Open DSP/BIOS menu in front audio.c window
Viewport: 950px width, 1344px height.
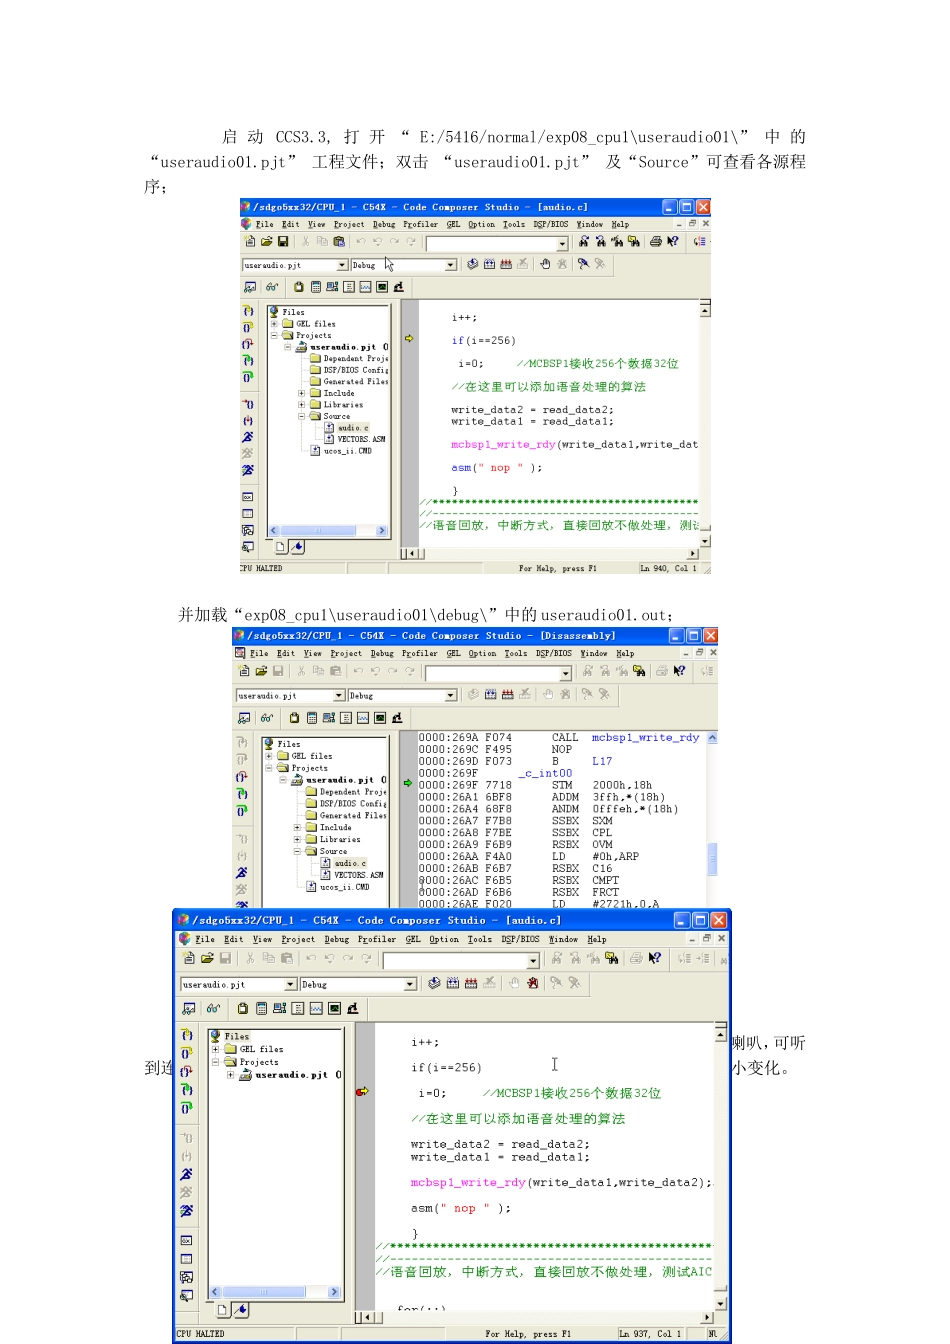click(520, 939)
